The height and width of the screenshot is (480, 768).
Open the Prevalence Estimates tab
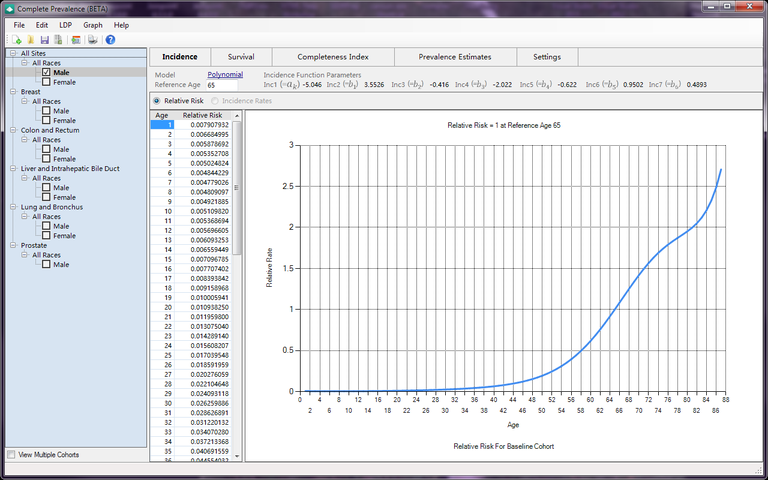(454, 57)
